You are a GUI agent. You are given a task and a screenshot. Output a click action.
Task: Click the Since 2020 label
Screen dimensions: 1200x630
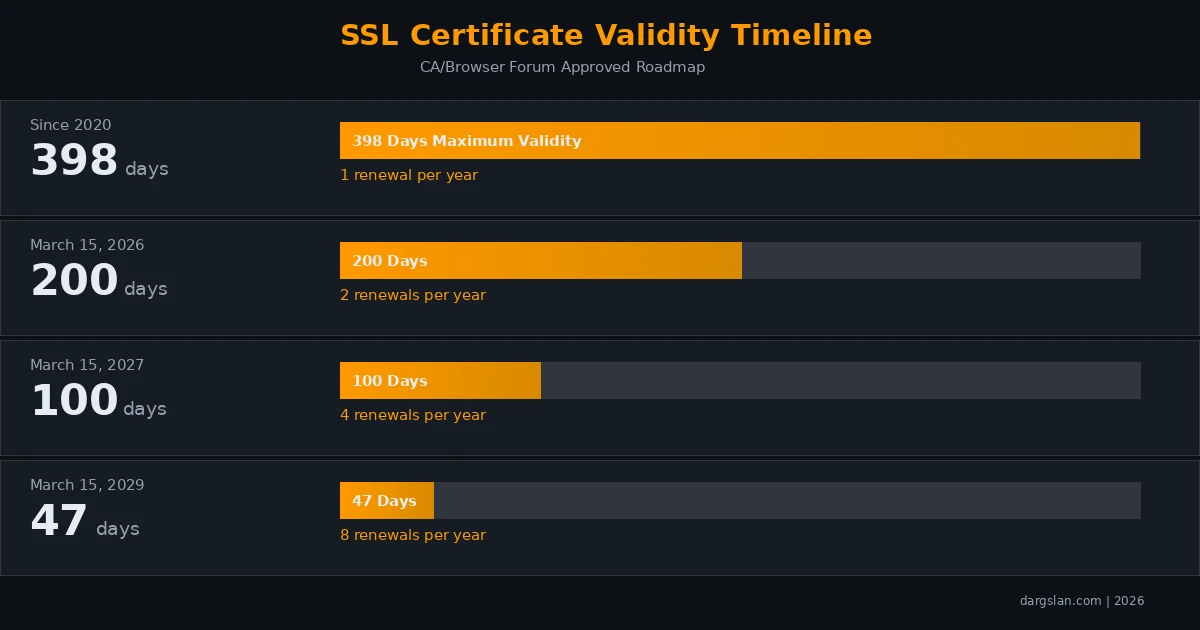coord(70,125)
